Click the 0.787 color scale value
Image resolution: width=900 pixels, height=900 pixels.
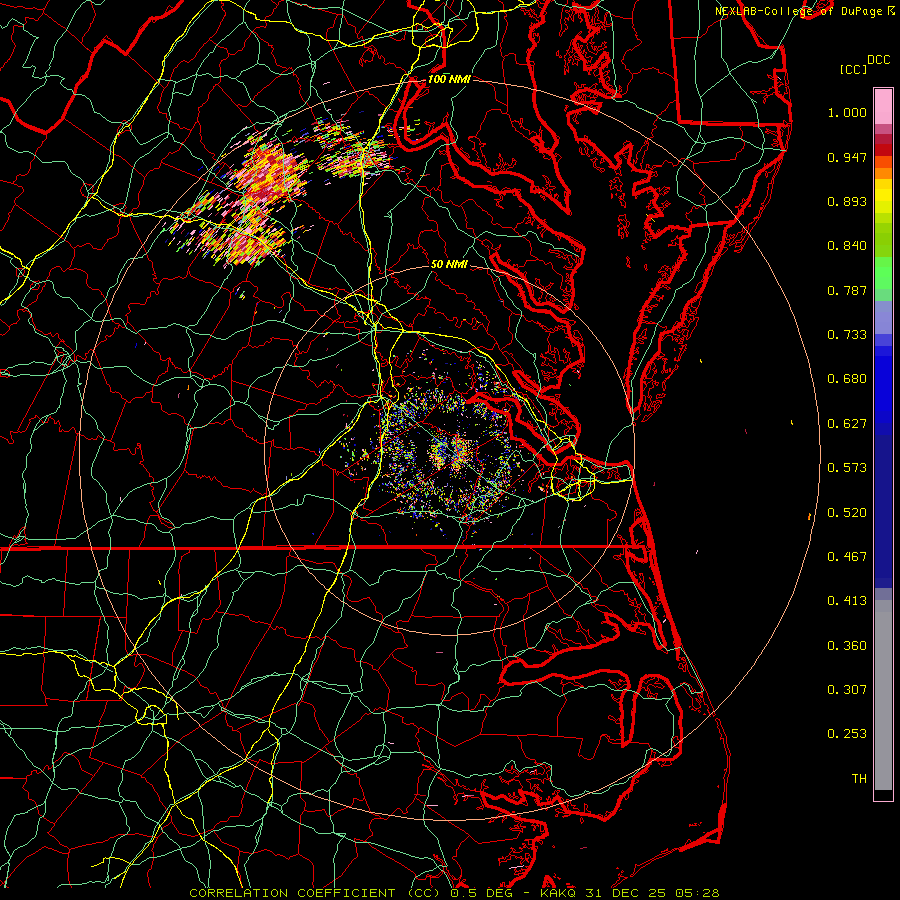click(x=847, y=290)
